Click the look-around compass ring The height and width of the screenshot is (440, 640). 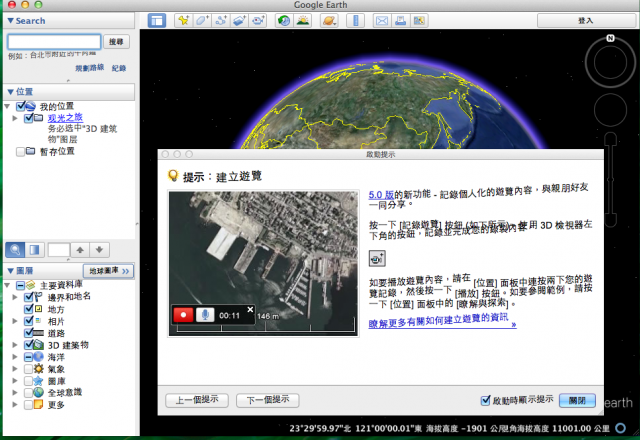click(610, 62)
